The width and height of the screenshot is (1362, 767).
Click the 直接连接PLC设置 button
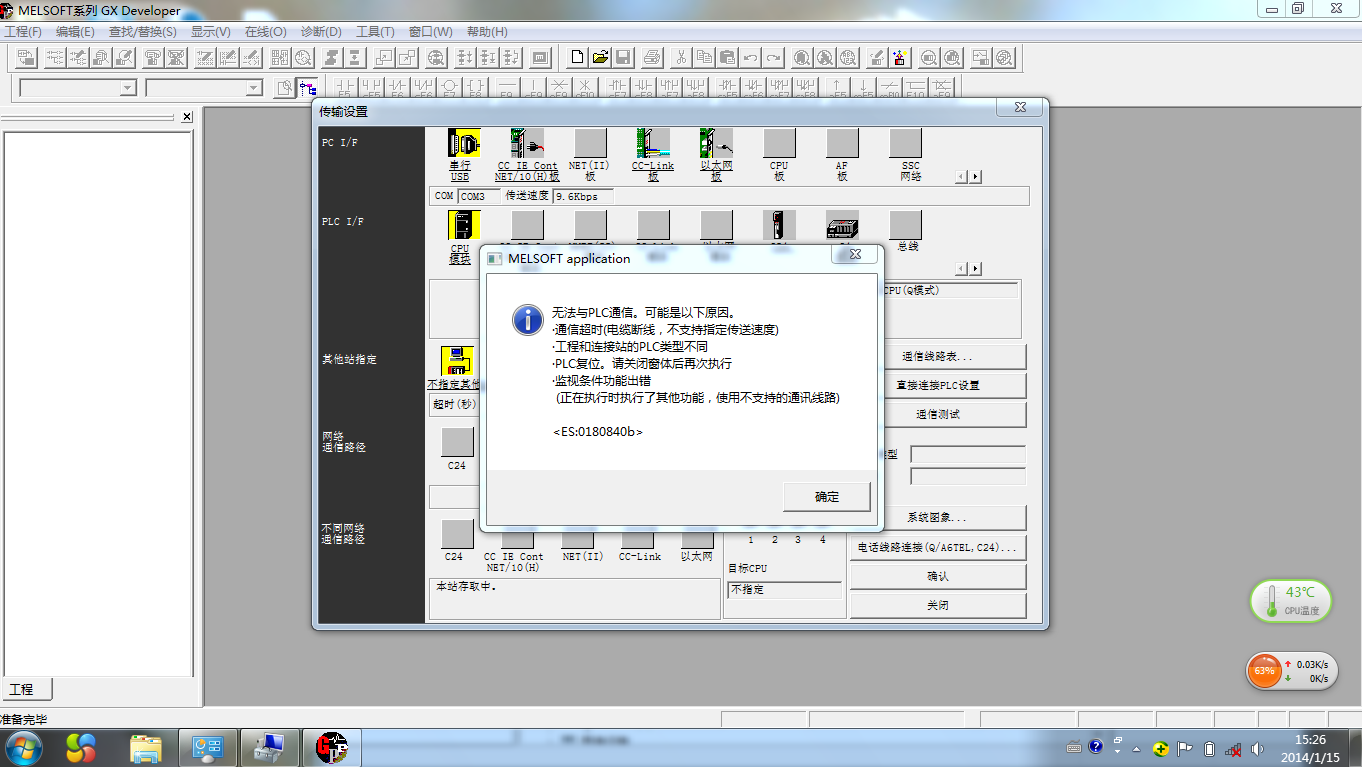937,385
